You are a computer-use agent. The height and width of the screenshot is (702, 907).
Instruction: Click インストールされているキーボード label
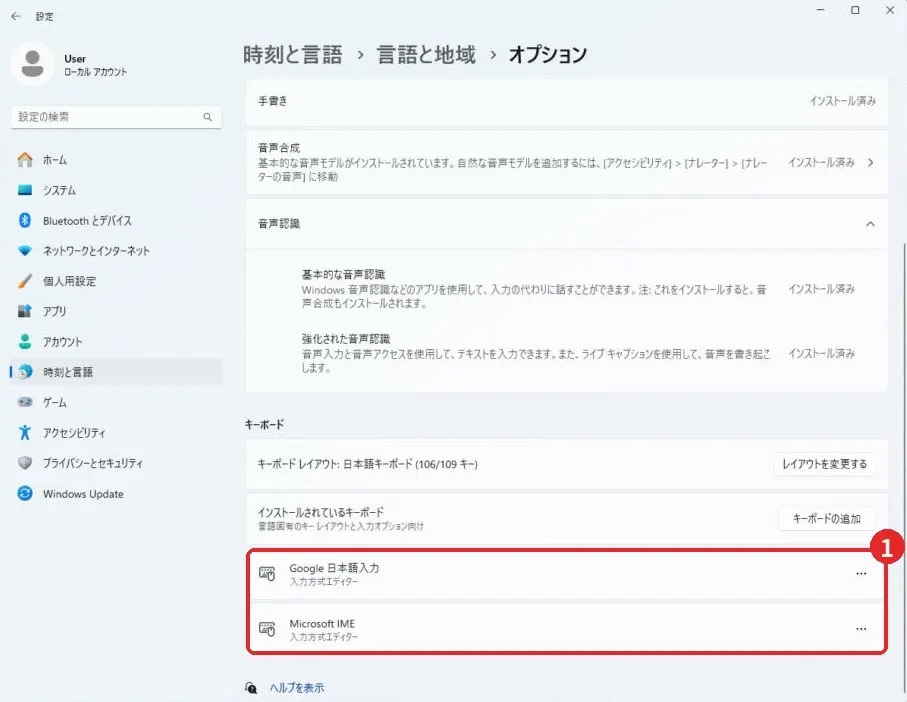point(320,512)
